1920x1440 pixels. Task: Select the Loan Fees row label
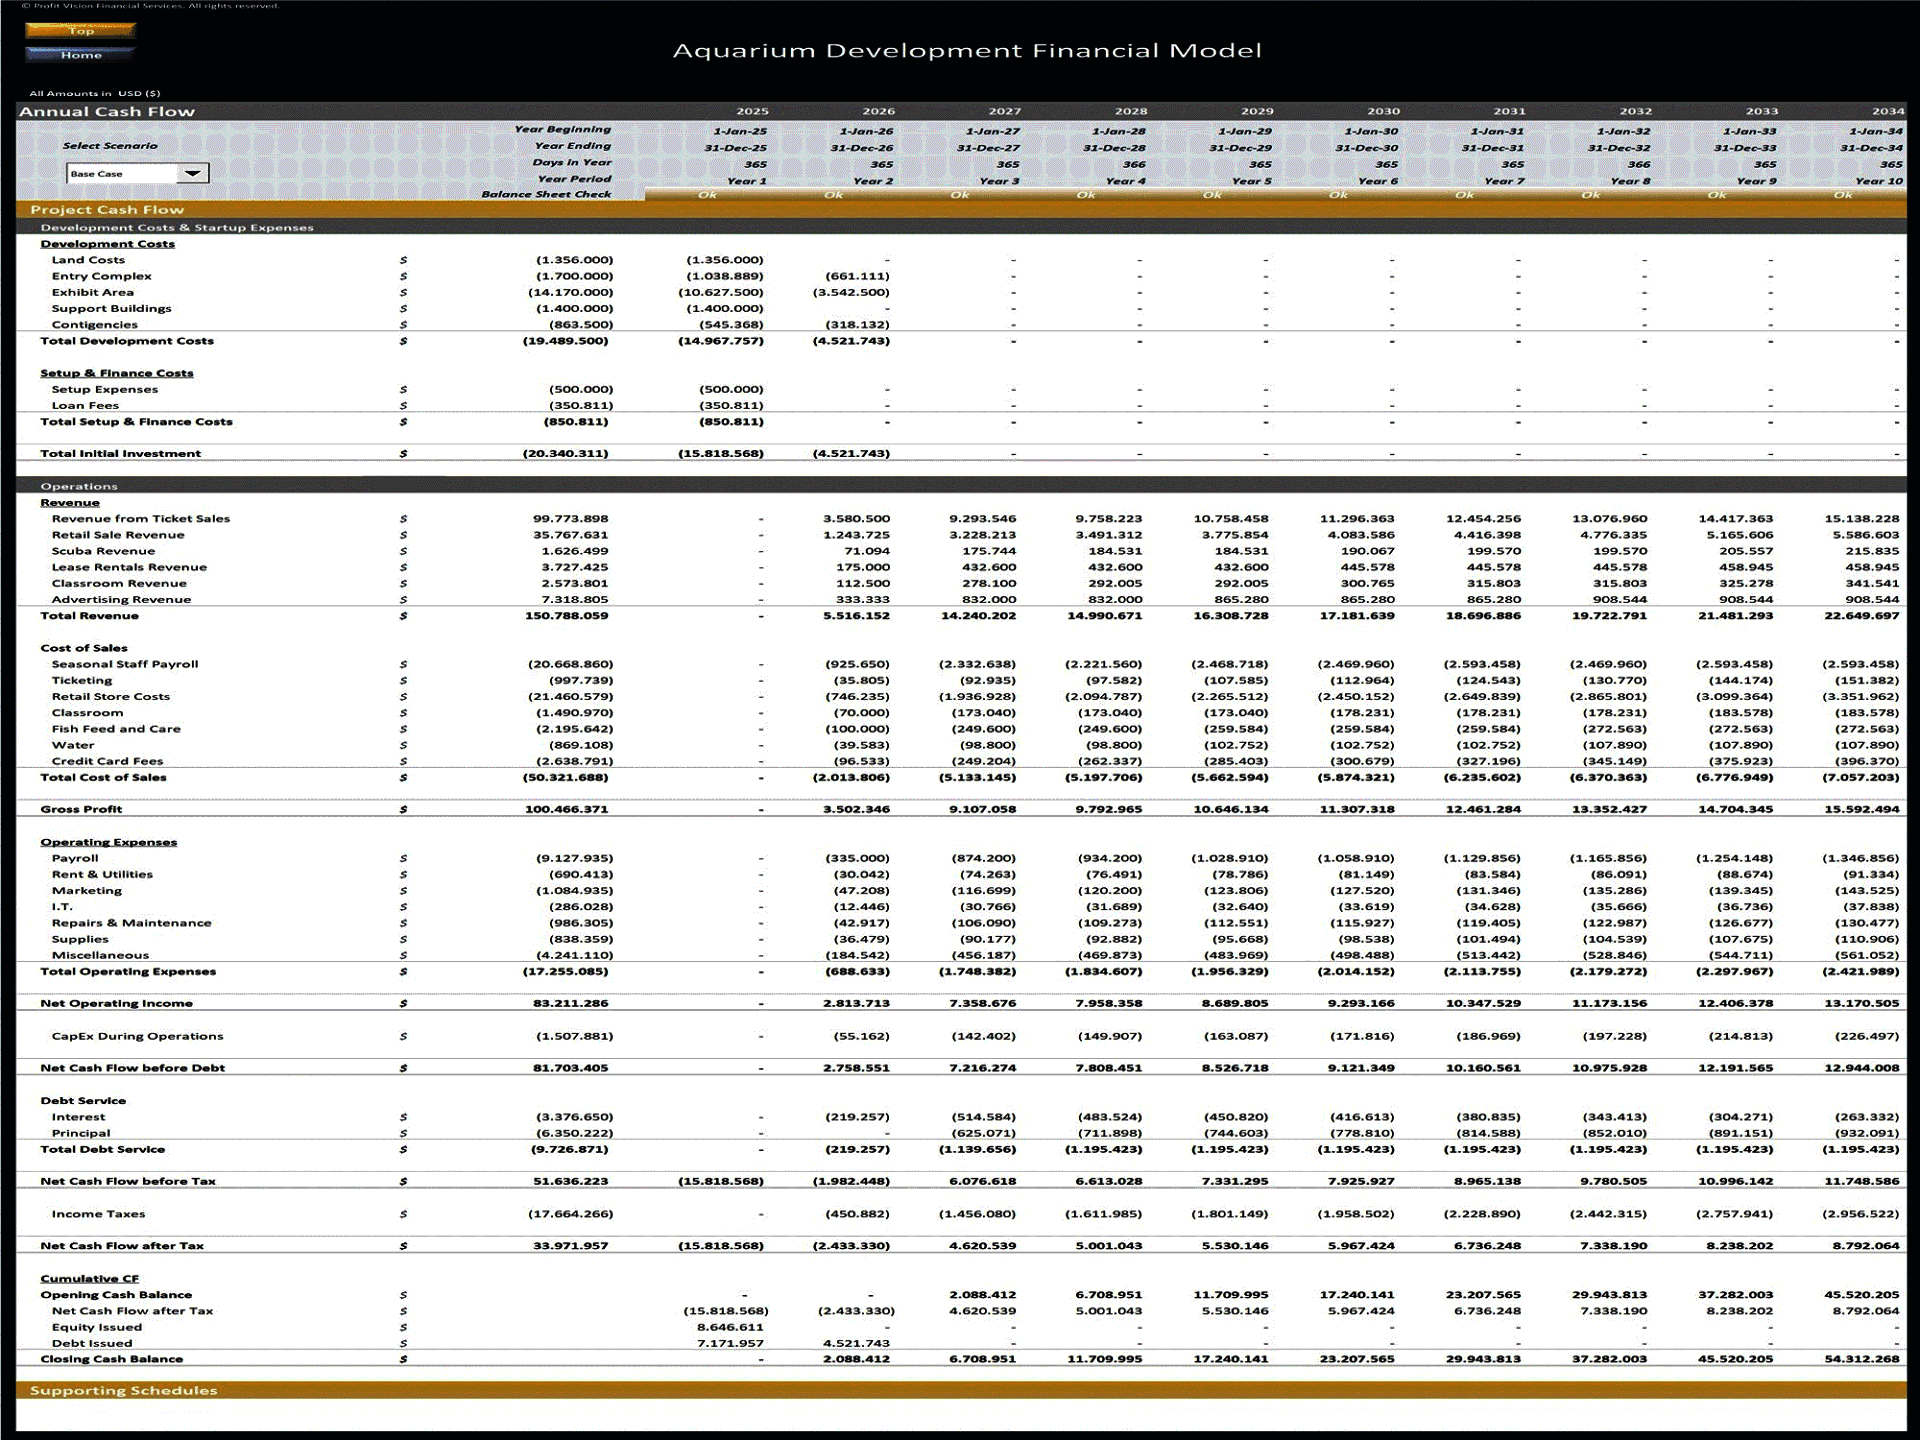(85, 405)
